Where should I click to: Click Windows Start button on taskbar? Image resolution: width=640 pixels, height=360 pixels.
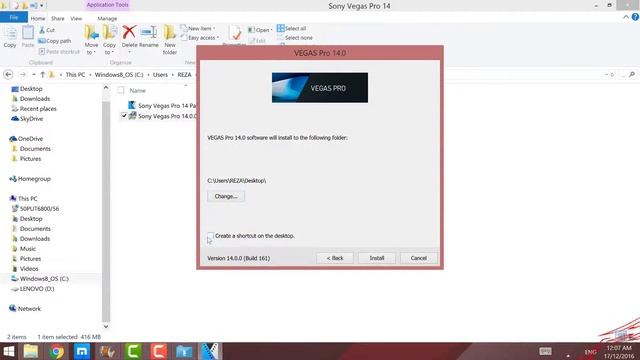9,351
